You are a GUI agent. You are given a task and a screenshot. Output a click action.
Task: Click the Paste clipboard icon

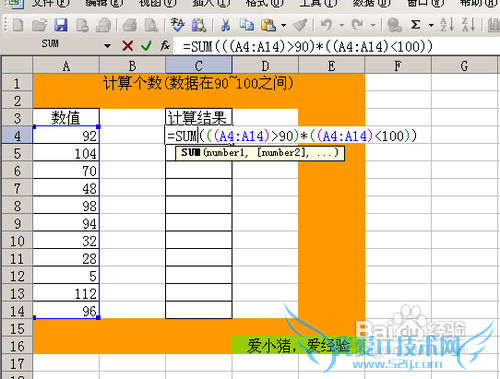point(268,25)
